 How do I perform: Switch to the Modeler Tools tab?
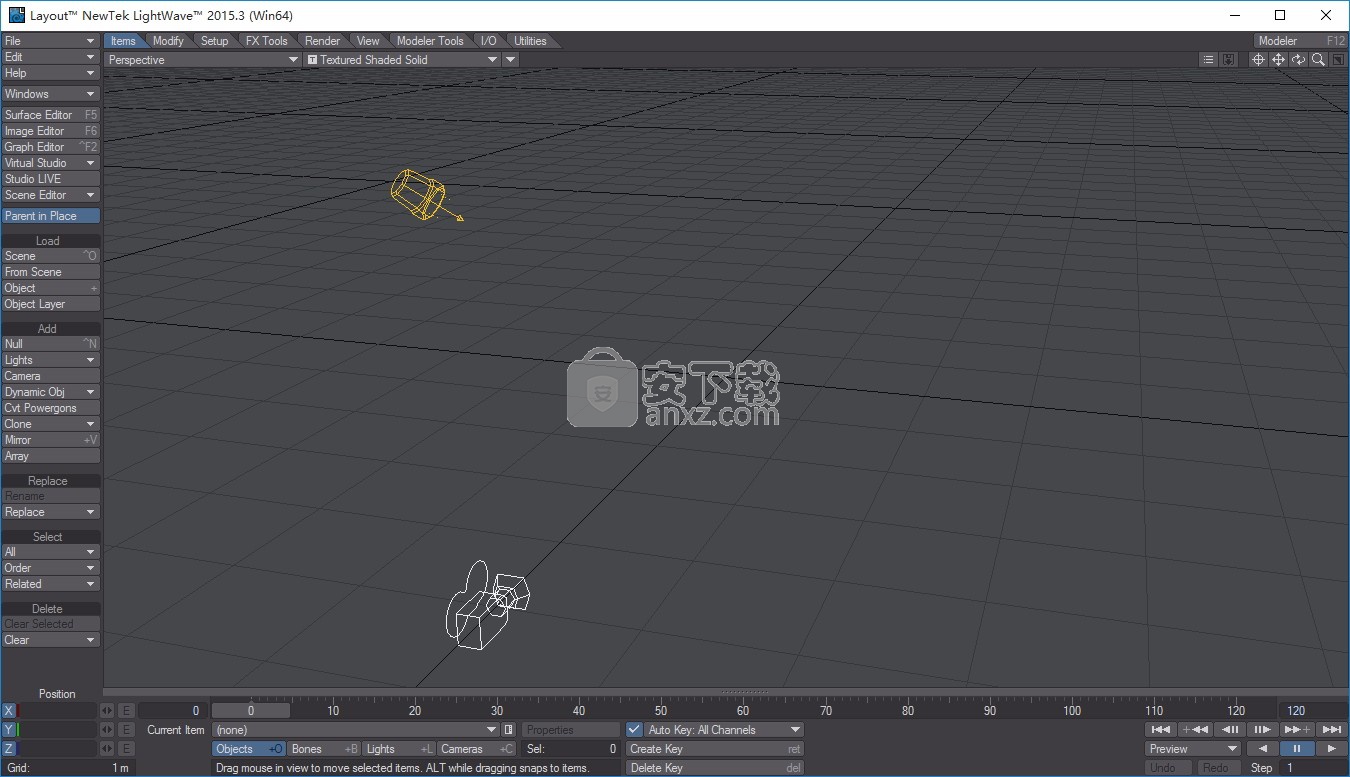(x=430, y=41)
